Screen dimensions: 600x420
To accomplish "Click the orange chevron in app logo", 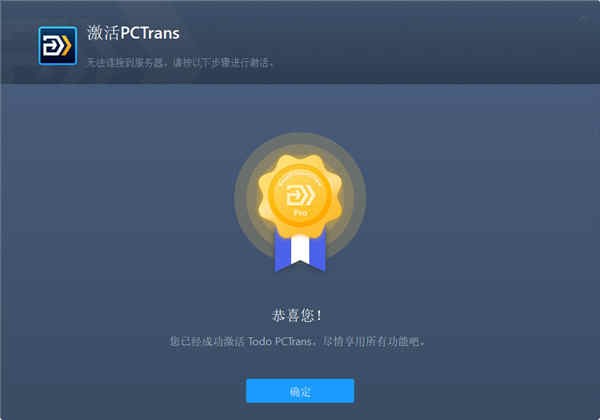I will 67,46.
